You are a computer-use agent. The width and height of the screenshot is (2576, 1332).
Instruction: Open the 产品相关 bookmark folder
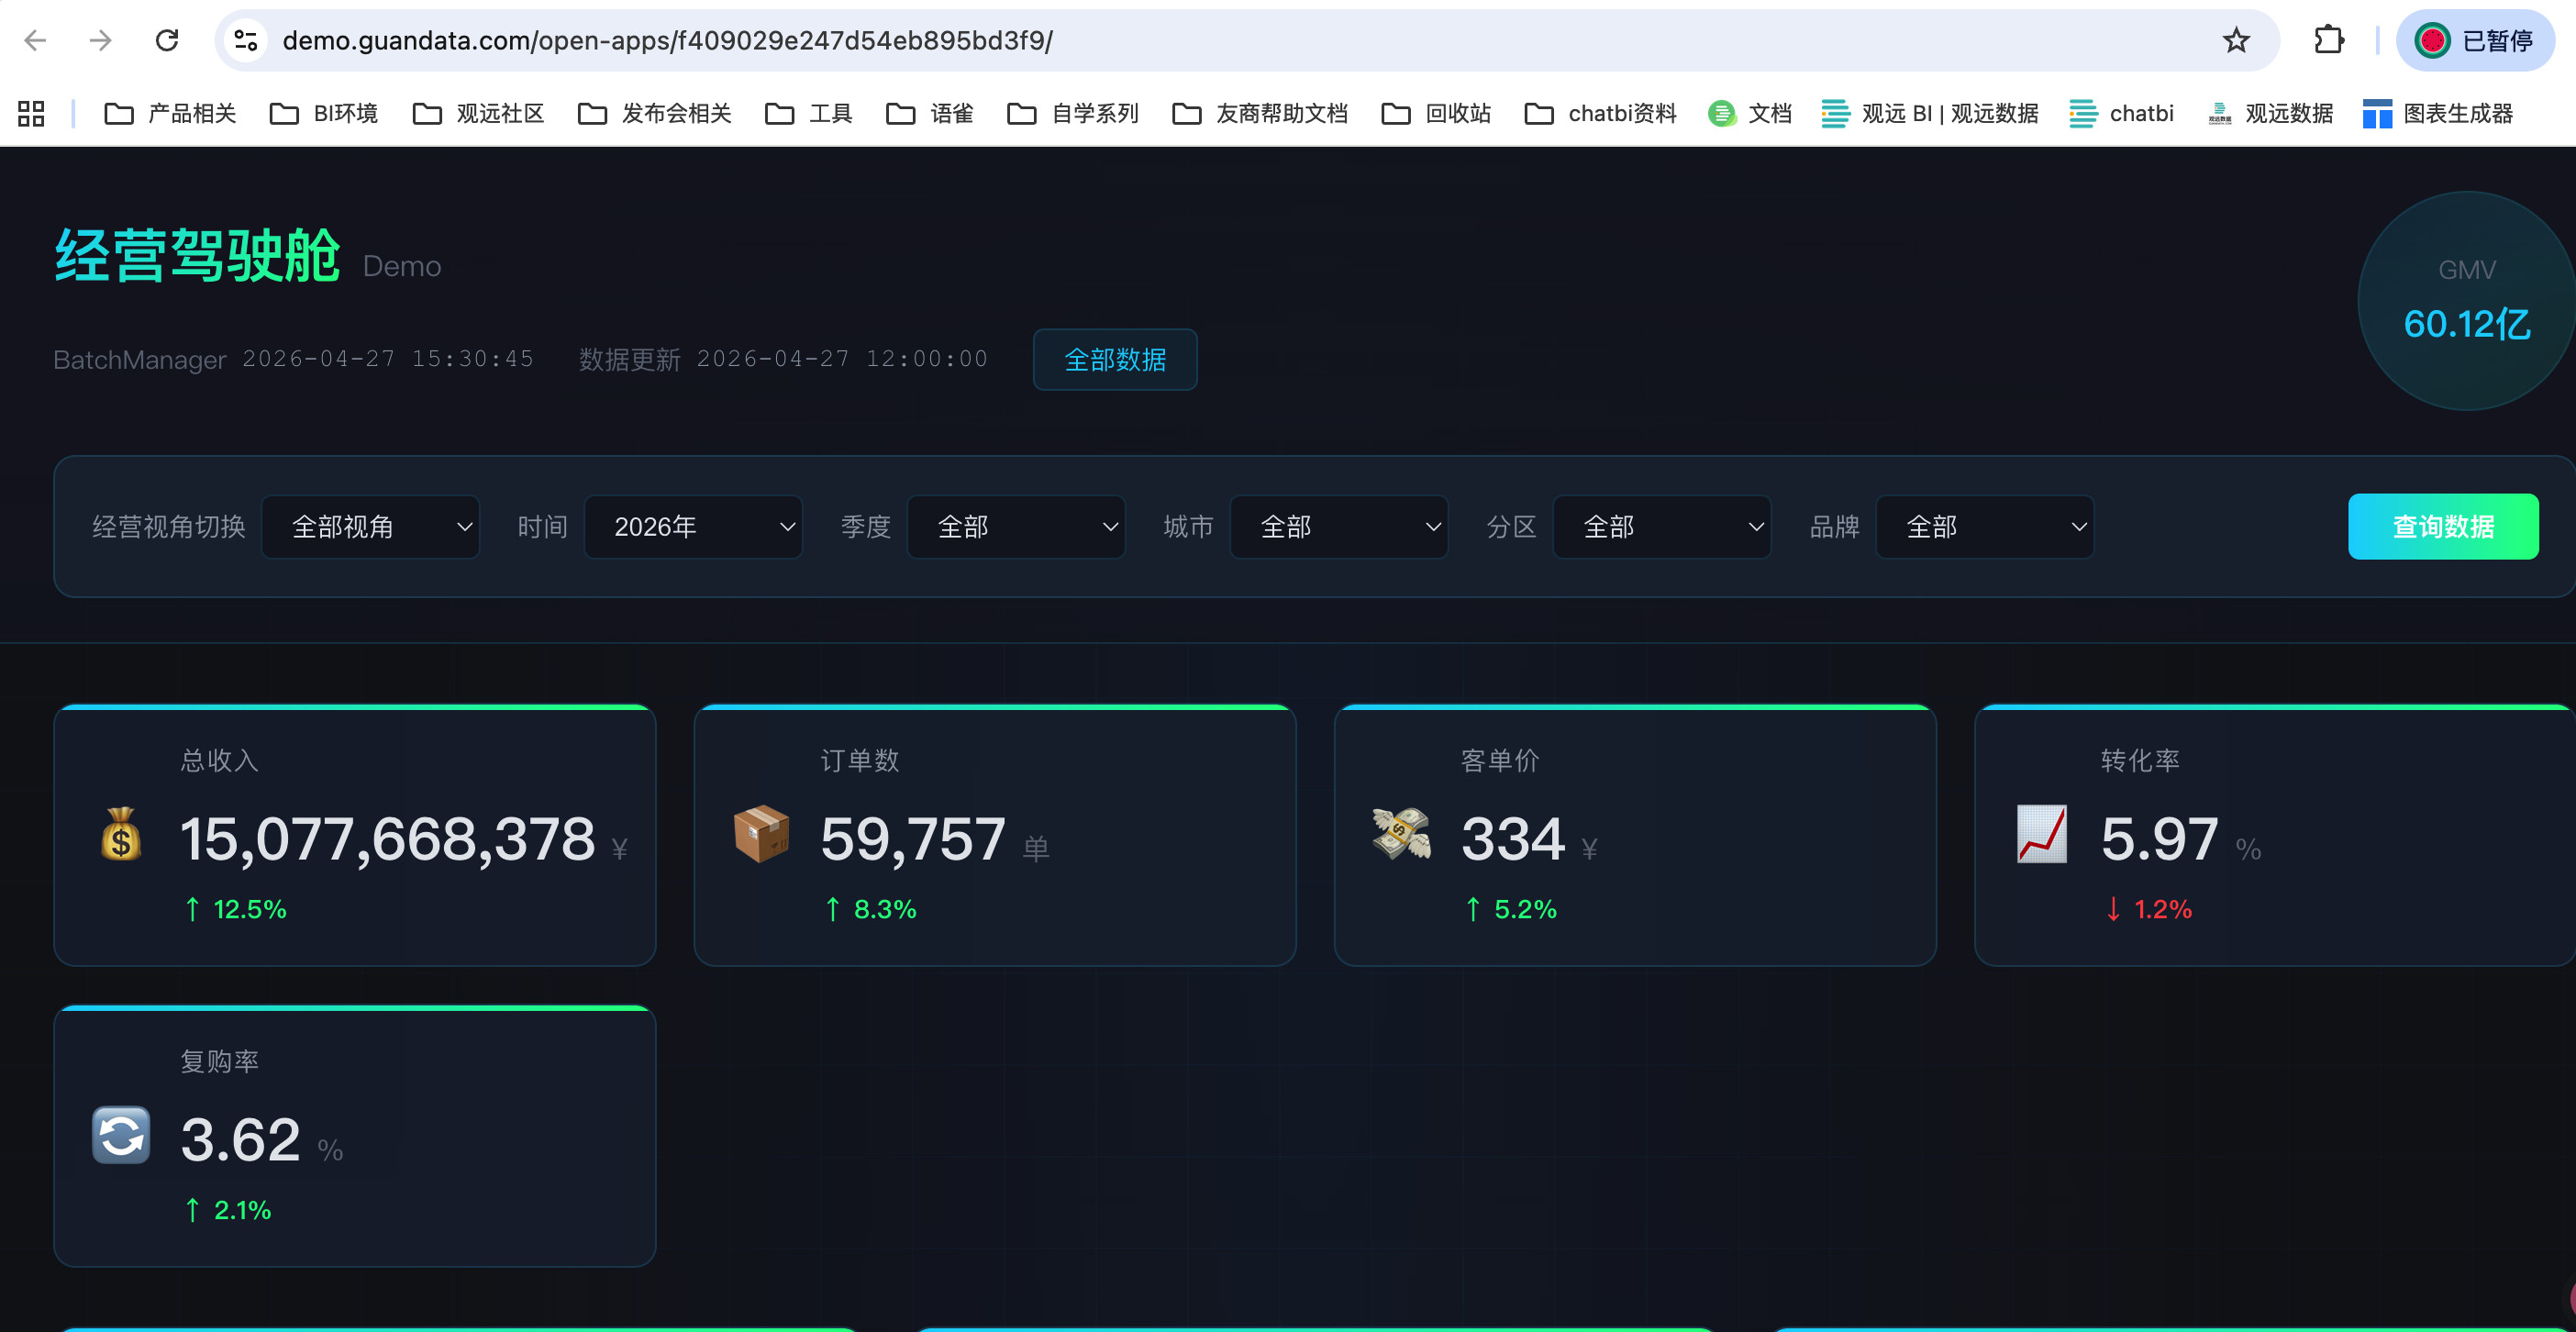[170, 113]
